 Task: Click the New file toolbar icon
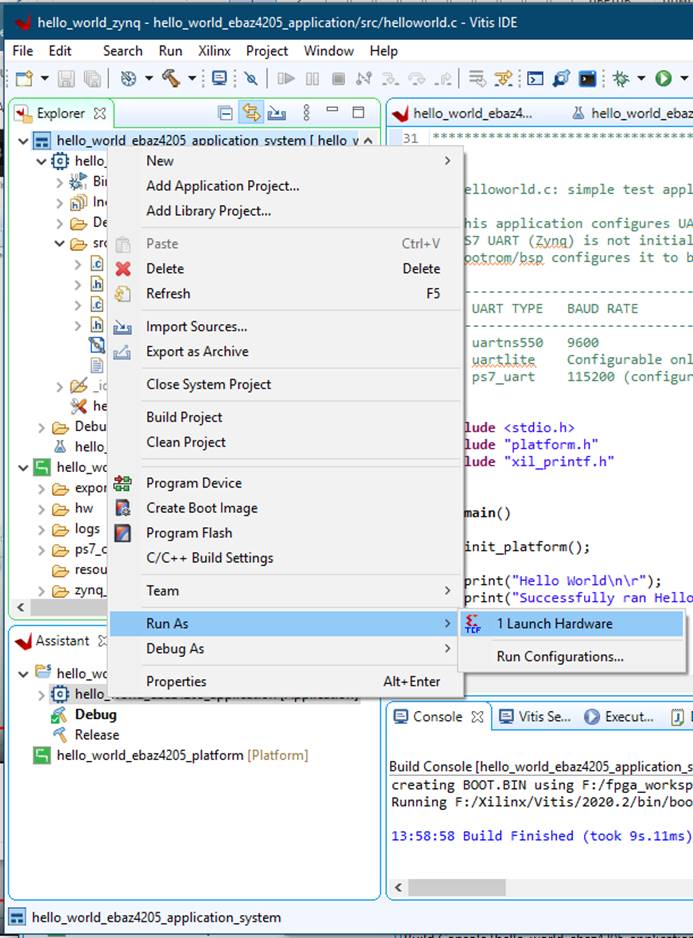point(22,78)
